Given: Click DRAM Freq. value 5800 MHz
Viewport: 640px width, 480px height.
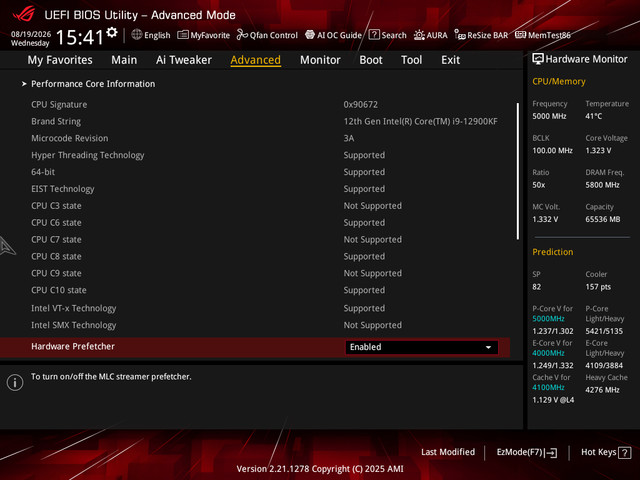Looking at the screenshot, I should [602, 185].
